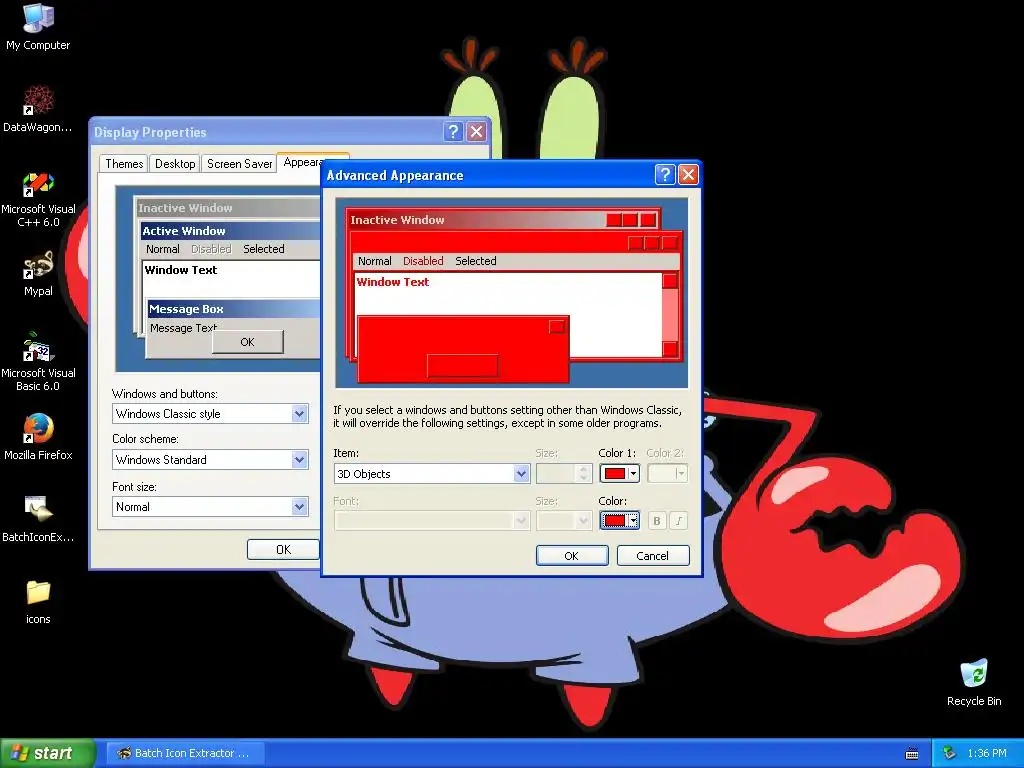Click OK in the Display Properties window
The height and width of the screenshot is (768, 1024).
(x=283, y=549)
